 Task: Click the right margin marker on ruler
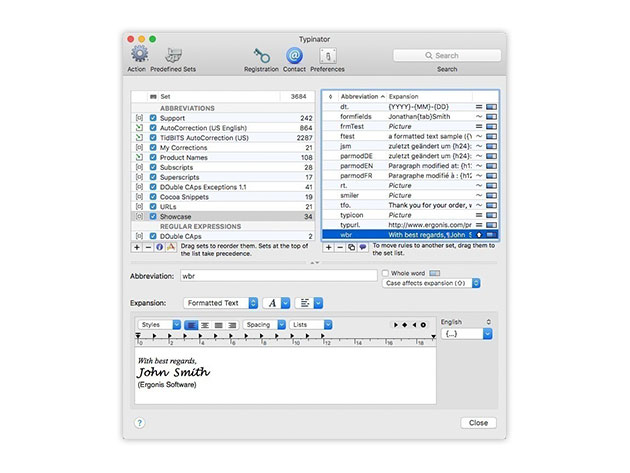(433, 336)
